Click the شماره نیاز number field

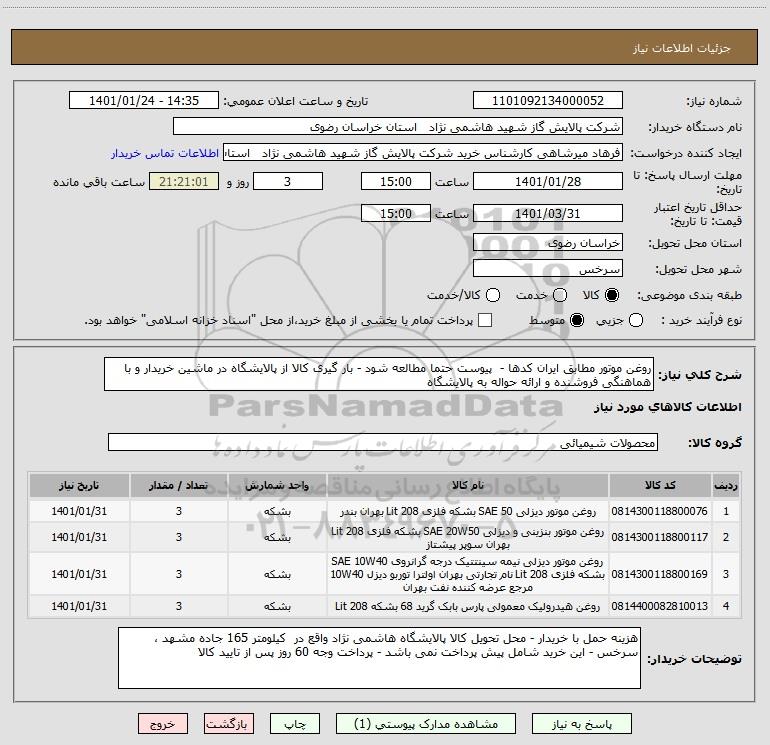click(x=547, y=101)
